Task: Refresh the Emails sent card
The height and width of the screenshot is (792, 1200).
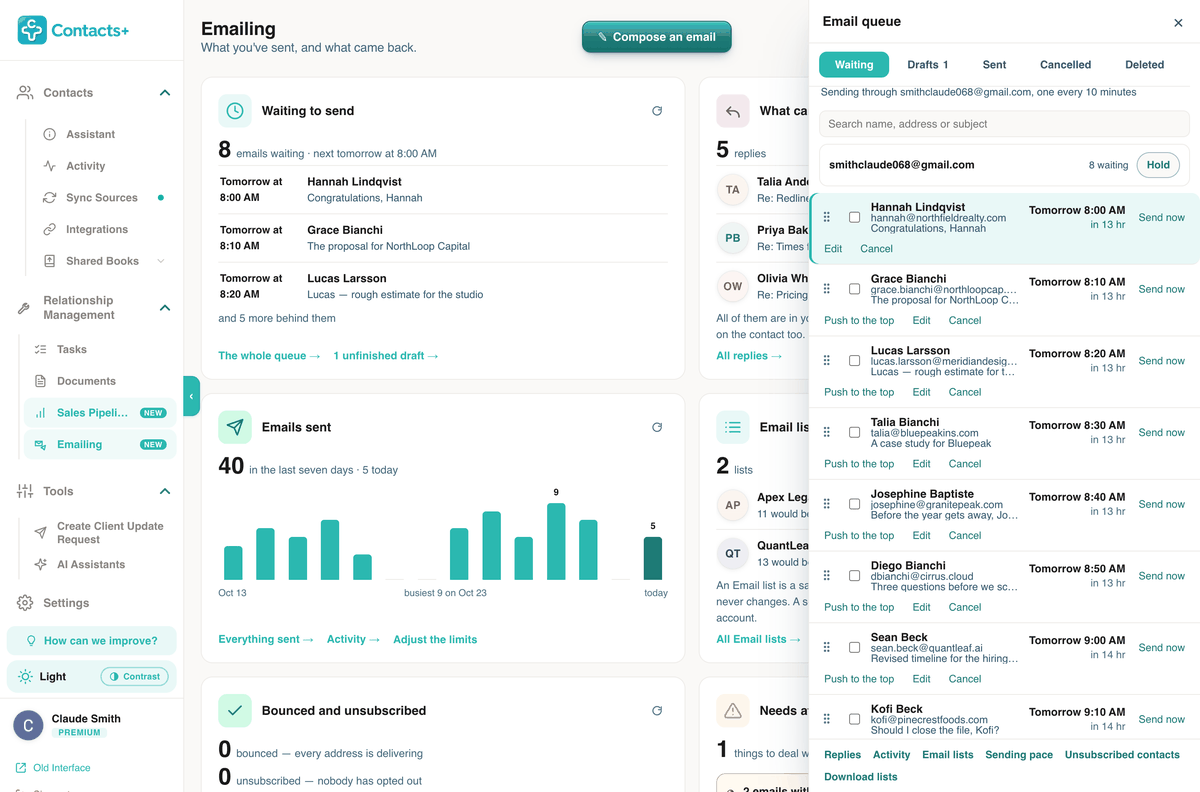Action: pyautogui.click(x=657, y=427)
